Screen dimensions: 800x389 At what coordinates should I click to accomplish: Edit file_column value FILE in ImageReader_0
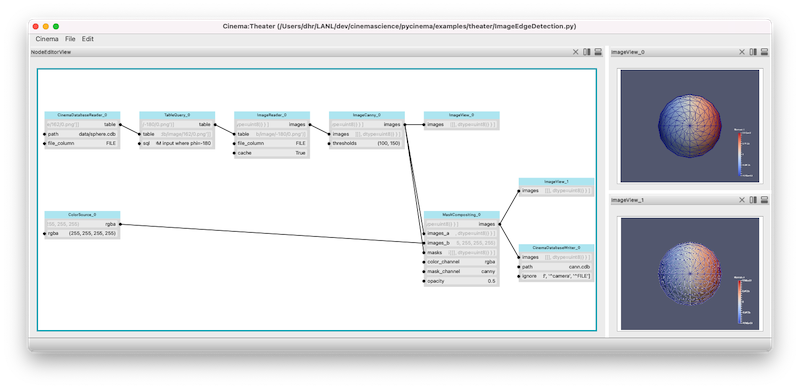301,143
